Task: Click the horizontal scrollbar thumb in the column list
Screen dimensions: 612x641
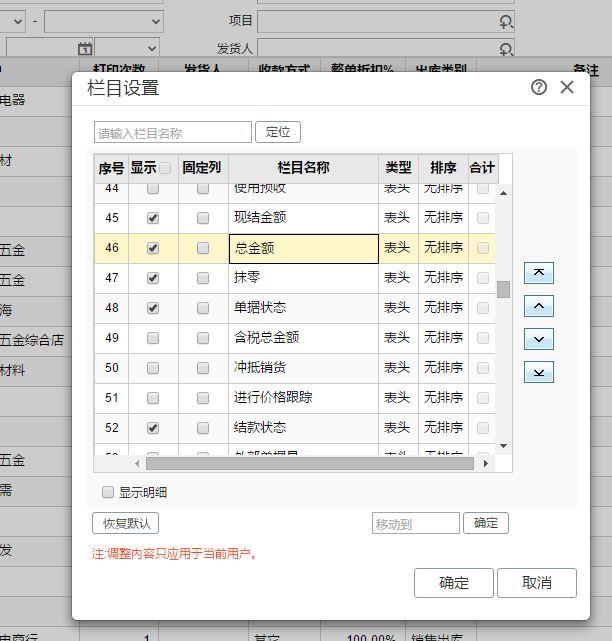Action: click(310, 464)
